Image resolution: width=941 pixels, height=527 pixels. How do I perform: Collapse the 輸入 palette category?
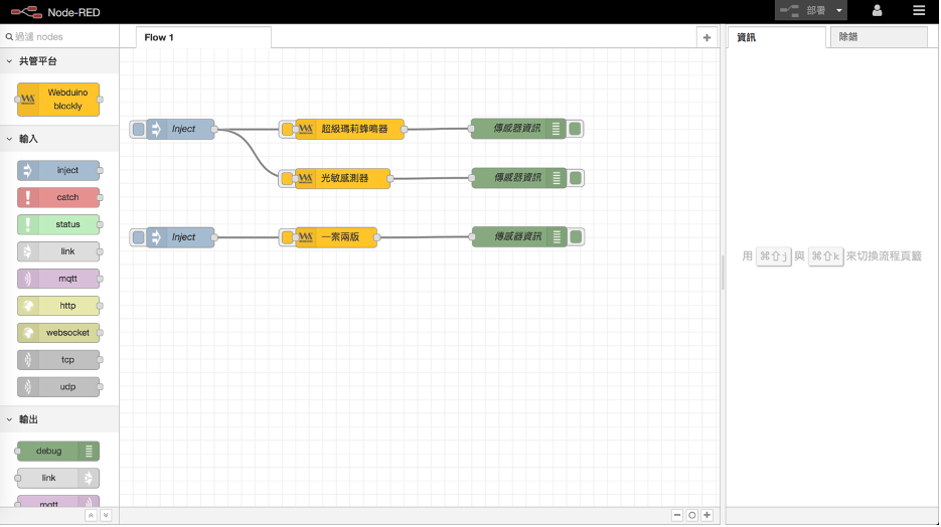tap(59, 139)
